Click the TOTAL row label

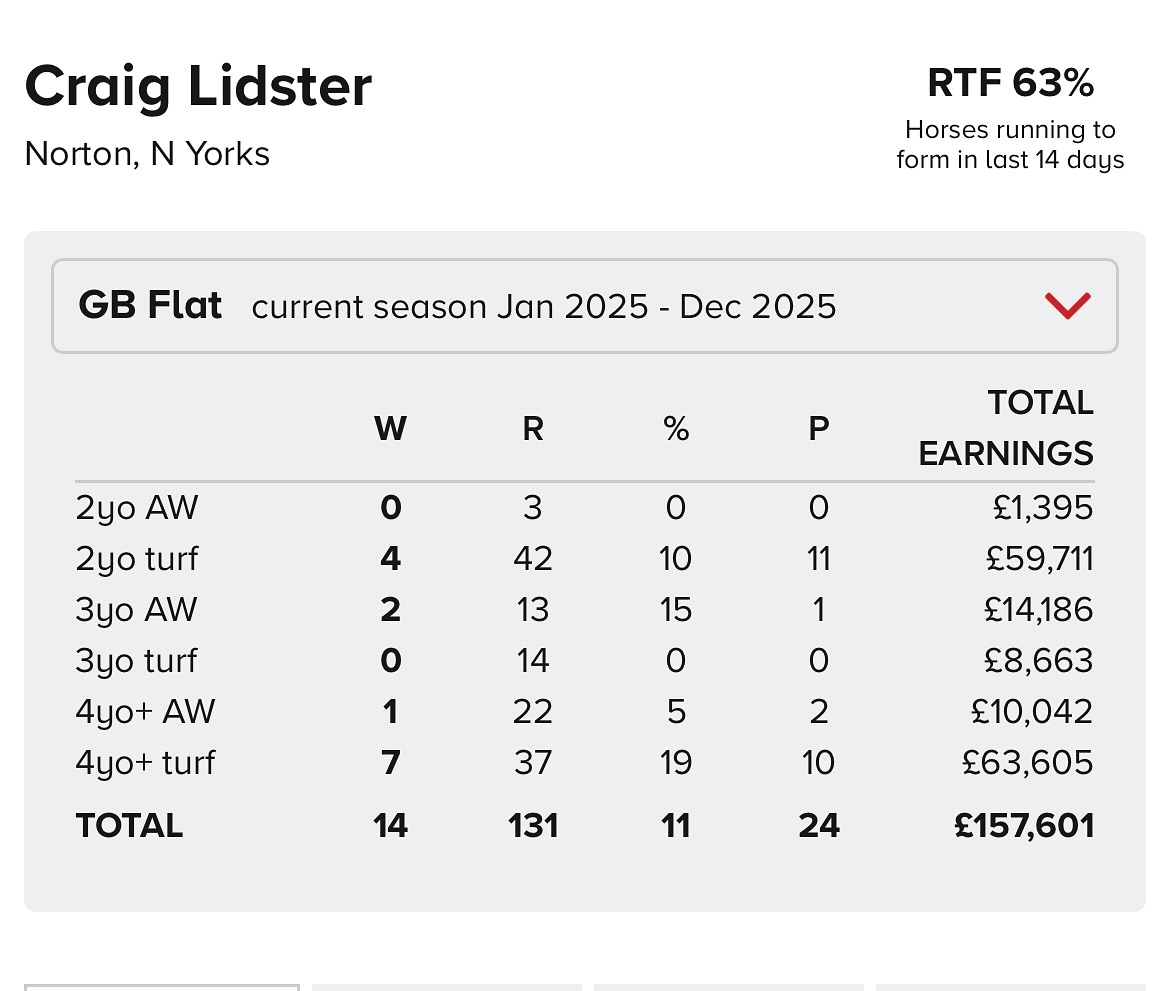pos(129,826)
